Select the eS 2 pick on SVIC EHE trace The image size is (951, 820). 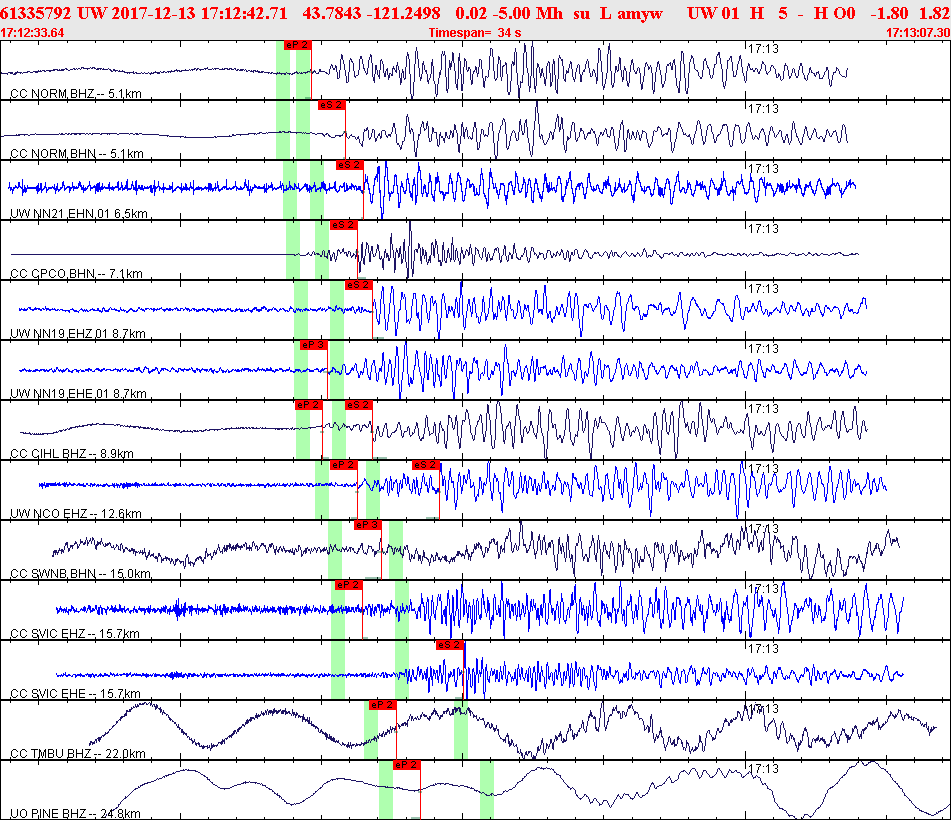[449, 645]
